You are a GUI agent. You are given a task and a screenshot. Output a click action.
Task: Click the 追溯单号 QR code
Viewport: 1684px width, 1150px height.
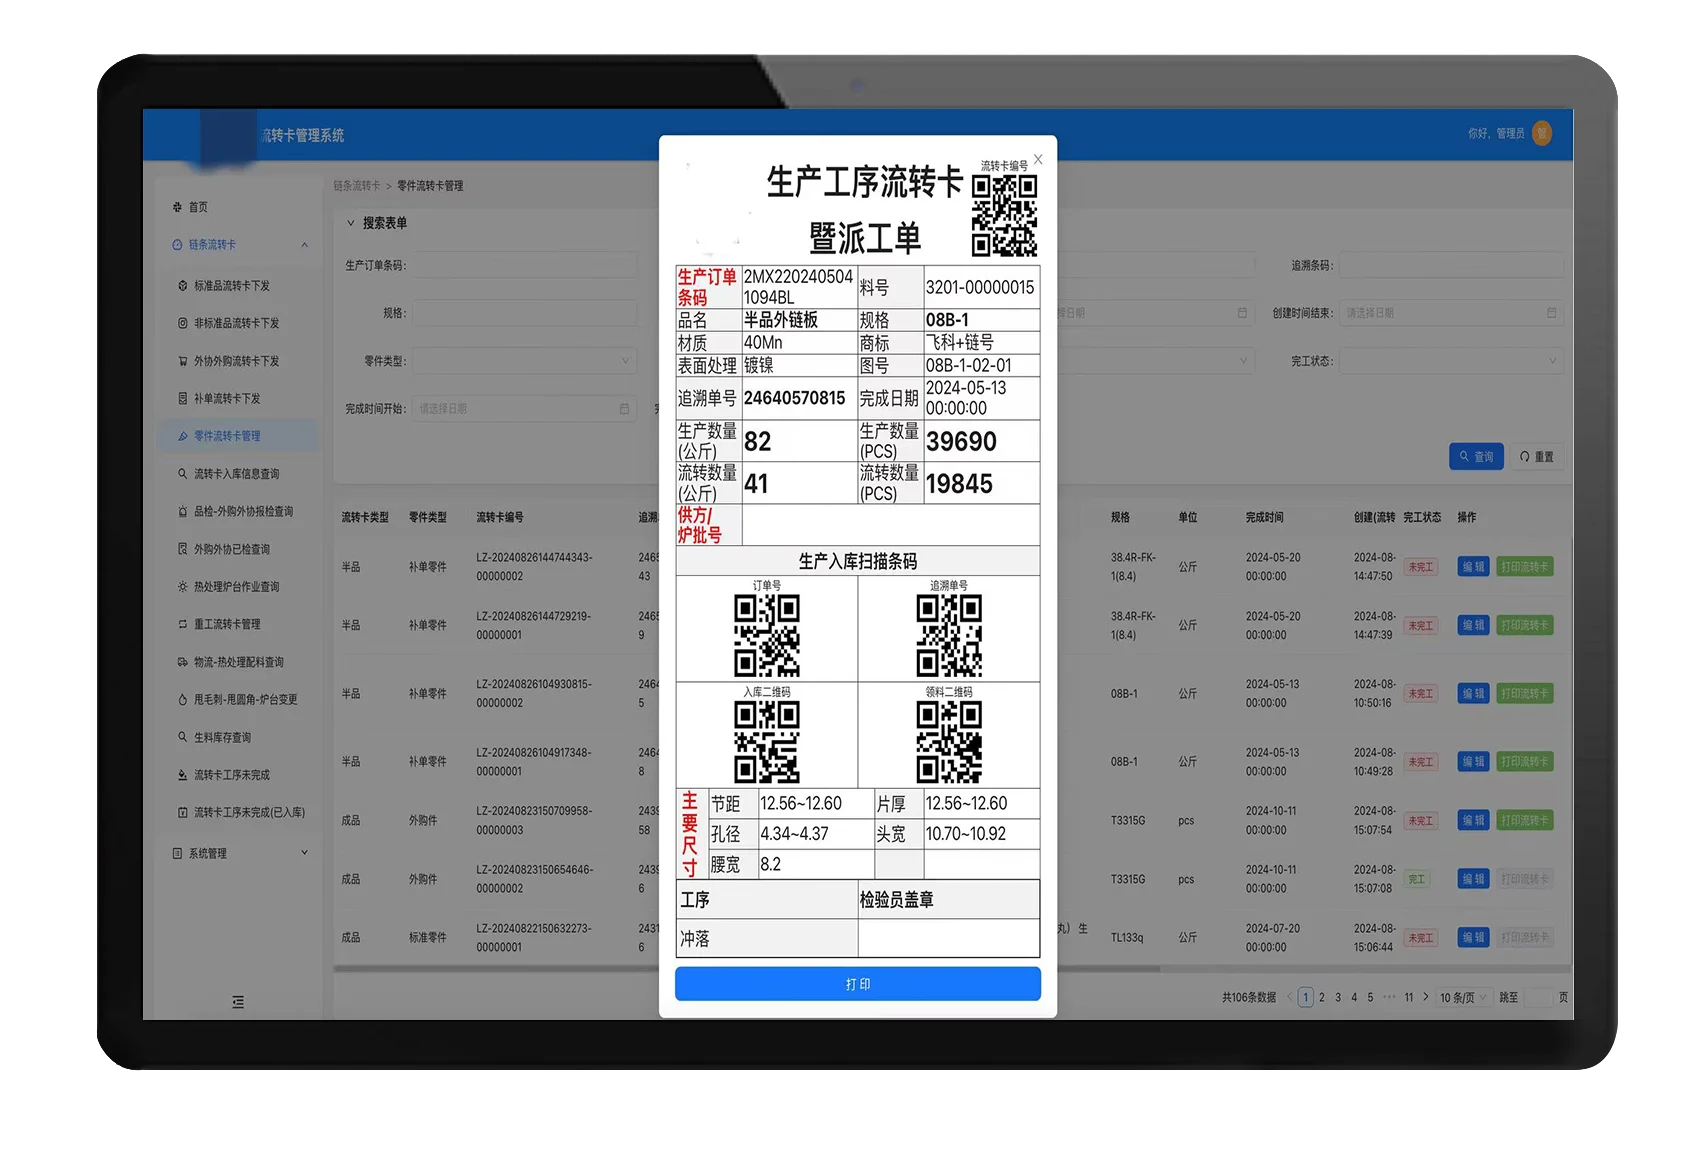(949, 635)
